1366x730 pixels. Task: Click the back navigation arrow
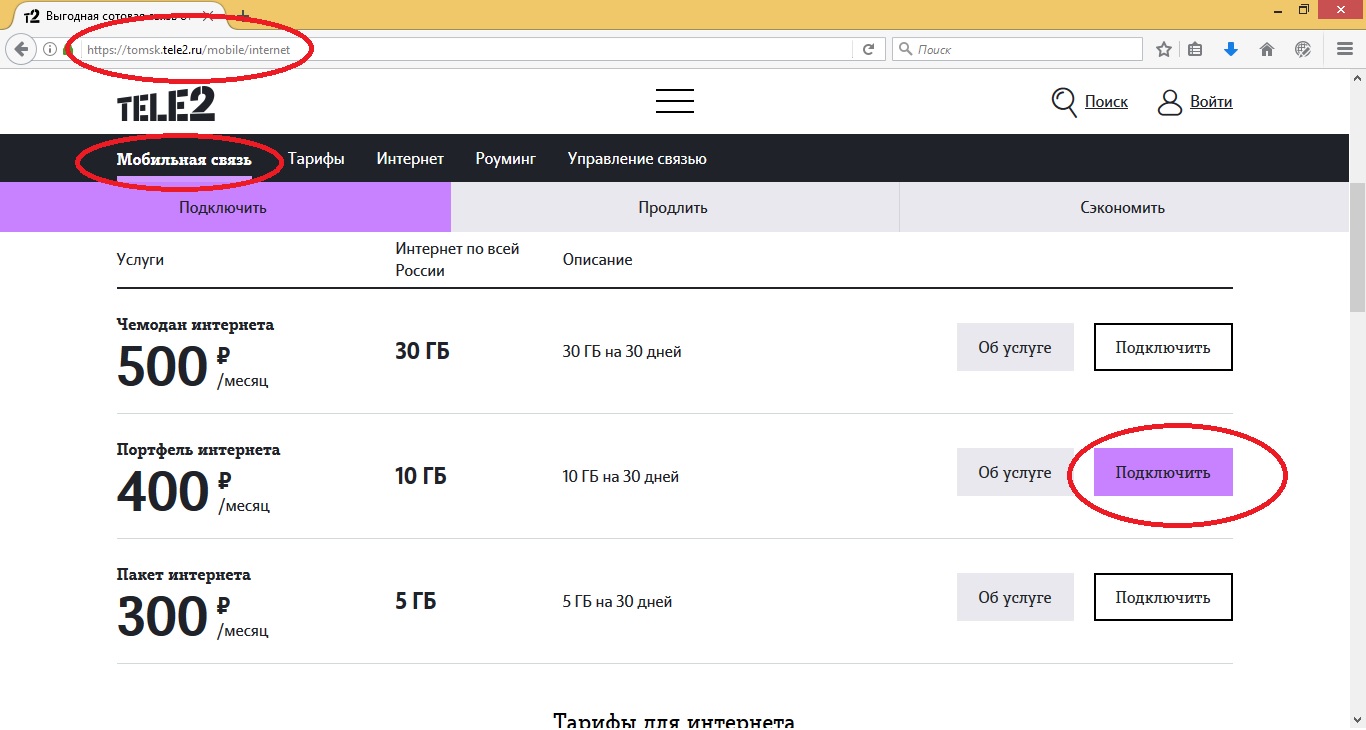tap(21, 48)
